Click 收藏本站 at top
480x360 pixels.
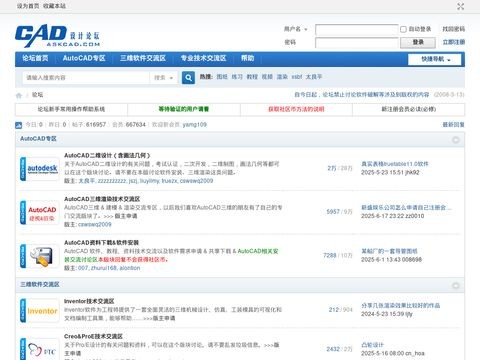[54, 6]
